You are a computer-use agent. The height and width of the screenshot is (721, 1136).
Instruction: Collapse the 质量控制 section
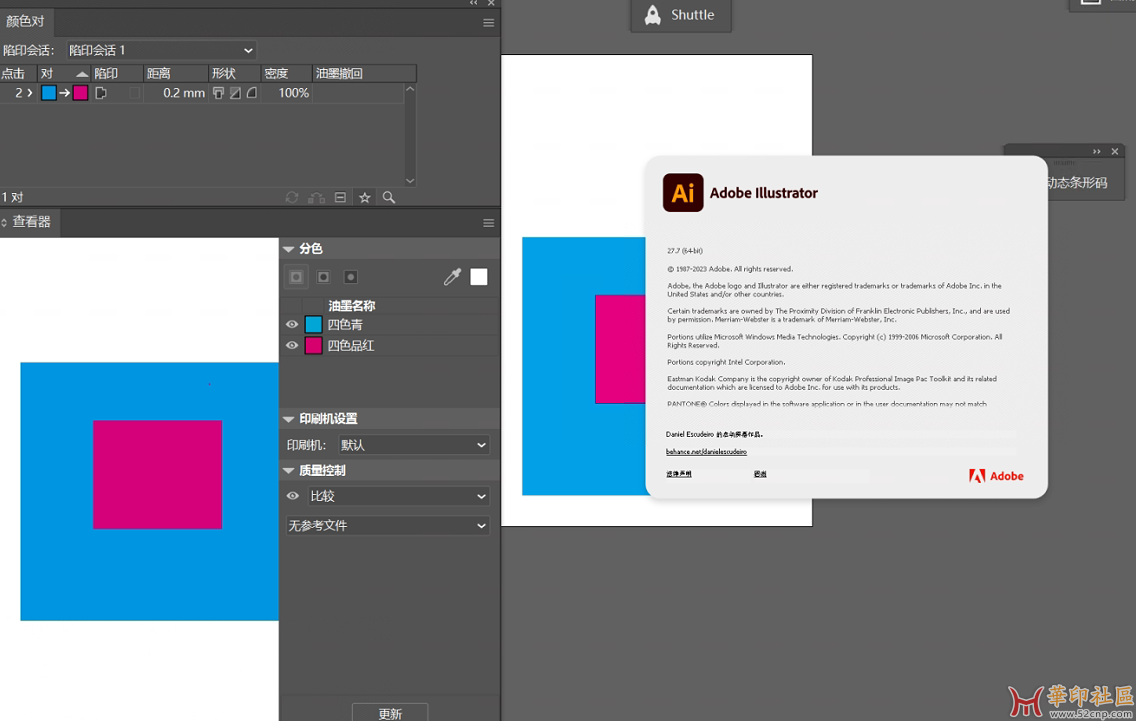(x=289, y=471)
